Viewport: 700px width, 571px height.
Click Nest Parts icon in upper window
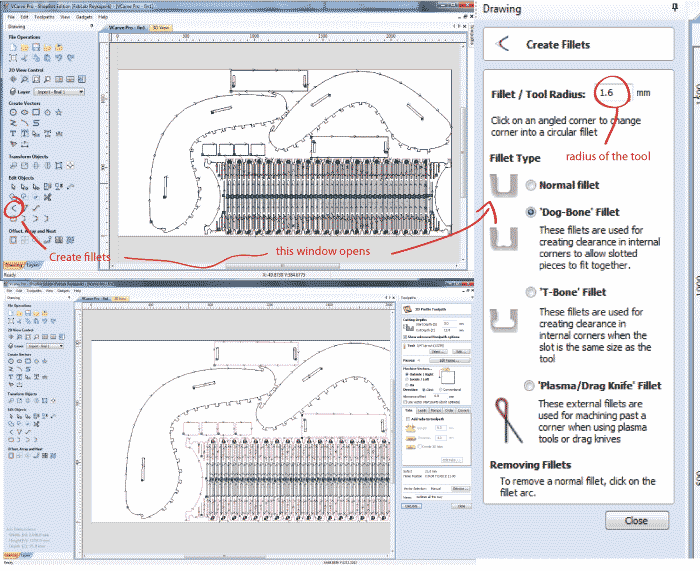point(70,240)
